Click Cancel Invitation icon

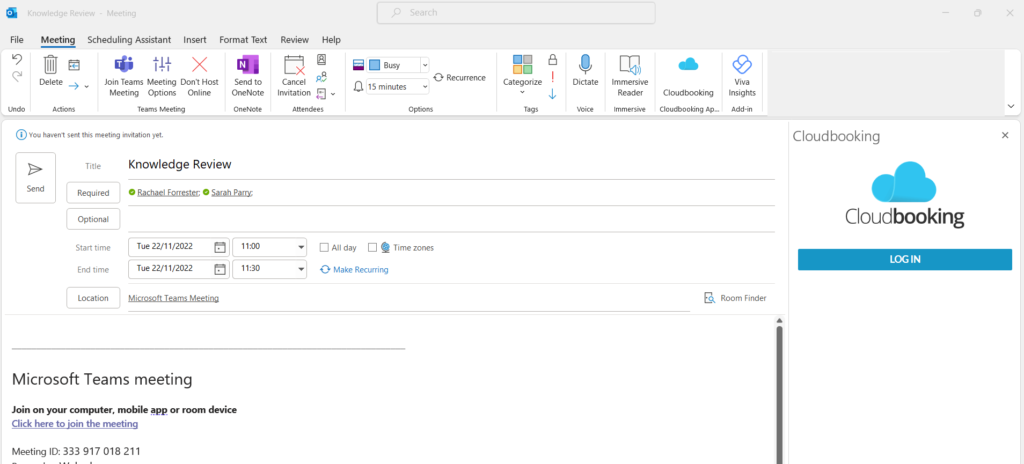(294, 76)
